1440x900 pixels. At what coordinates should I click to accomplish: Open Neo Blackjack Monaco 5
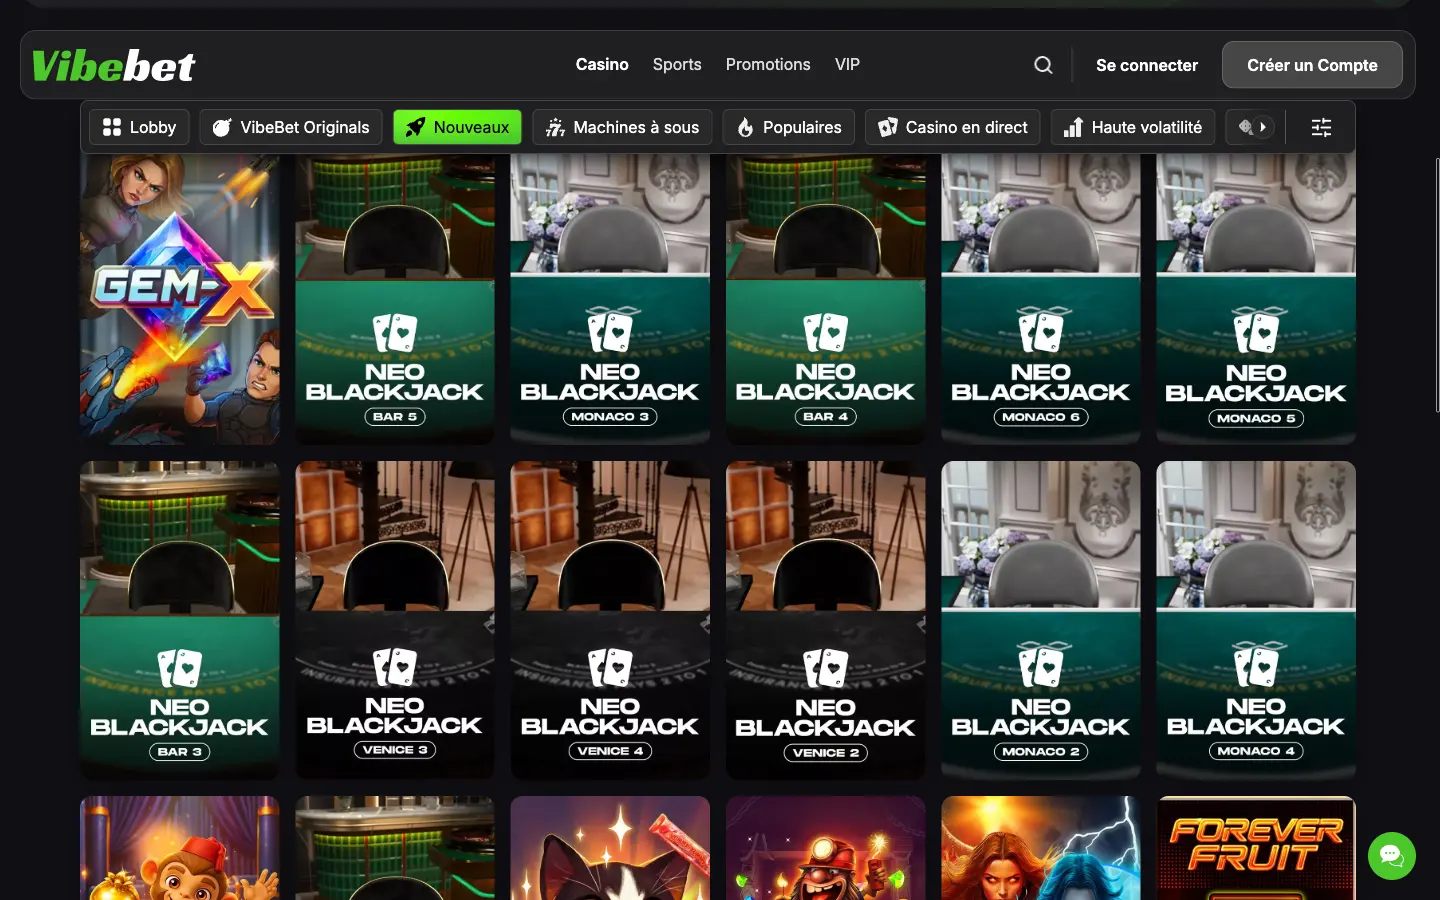[1256, 298]
